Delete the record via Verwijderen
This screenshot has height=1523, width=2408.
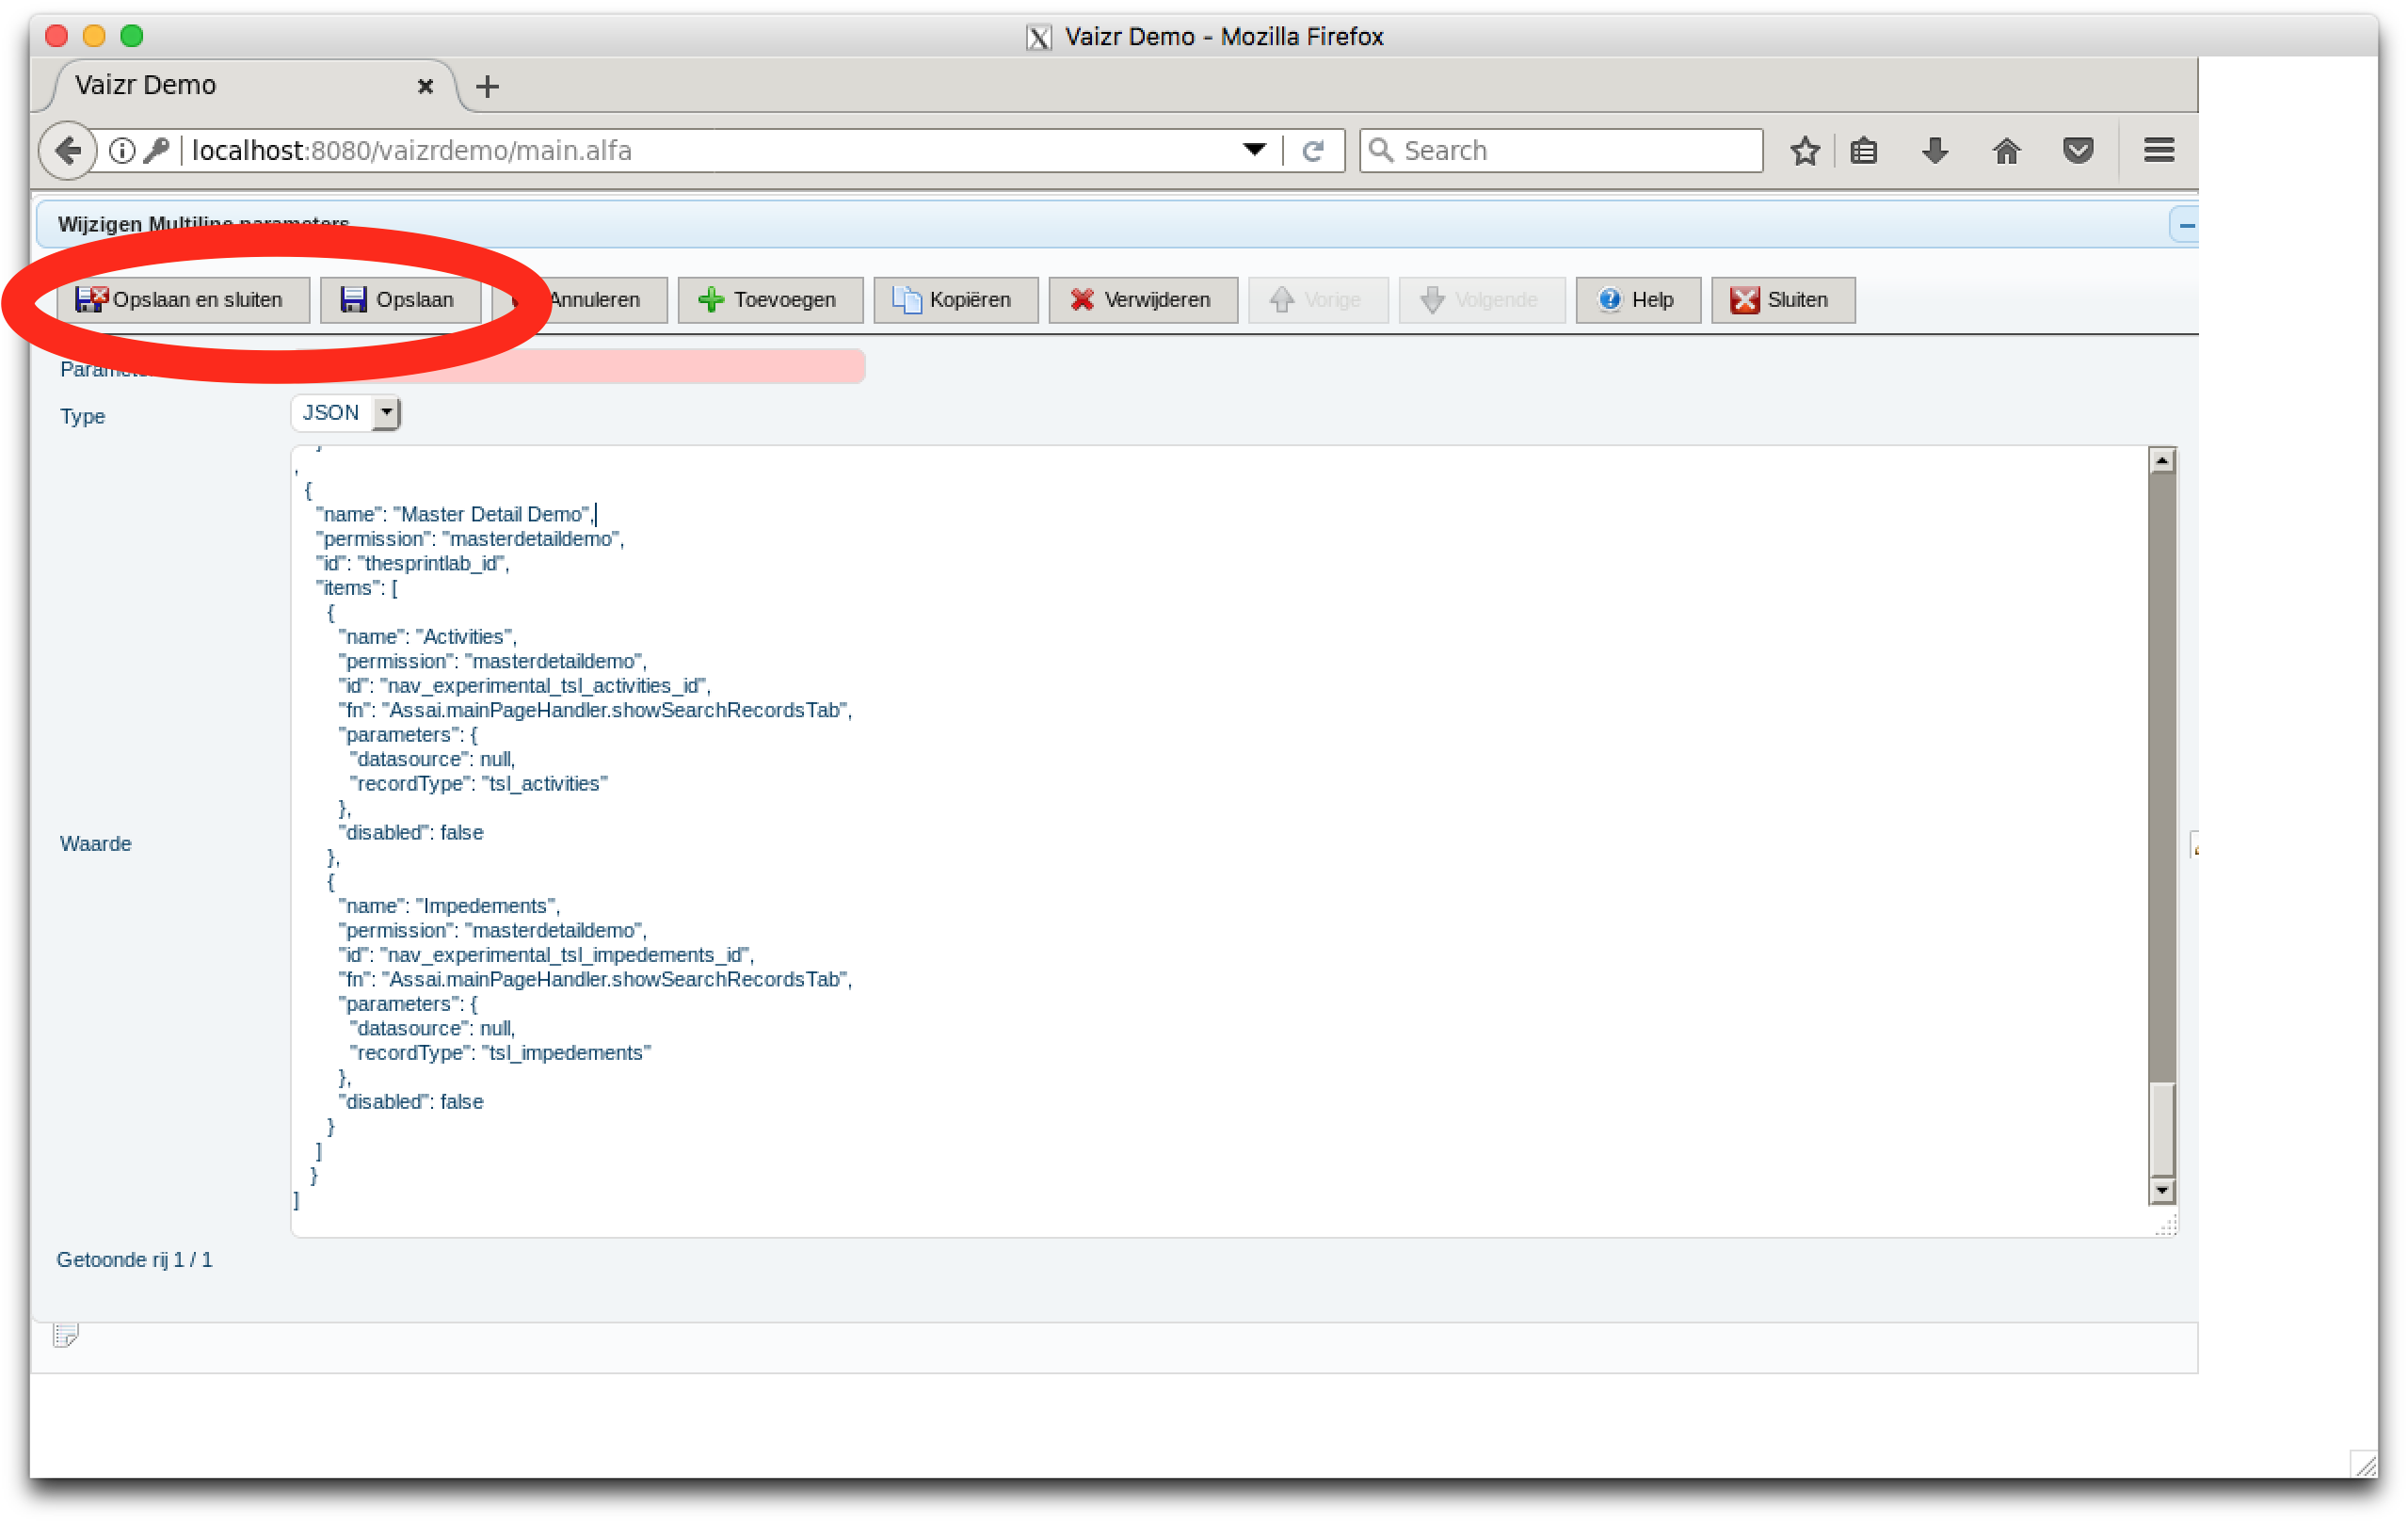pyautogui.click(x=1143, y=300)
